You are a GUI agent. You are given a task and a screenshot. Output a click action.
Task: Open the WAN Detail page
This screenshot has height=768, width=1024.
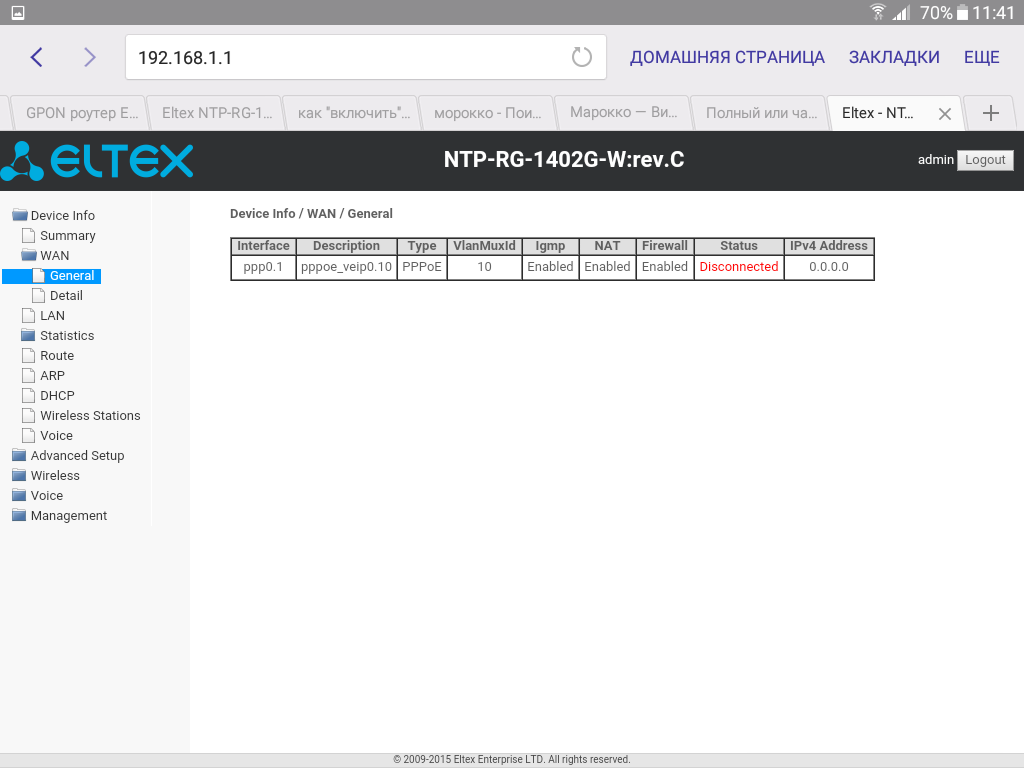click(x=66, y=295)
